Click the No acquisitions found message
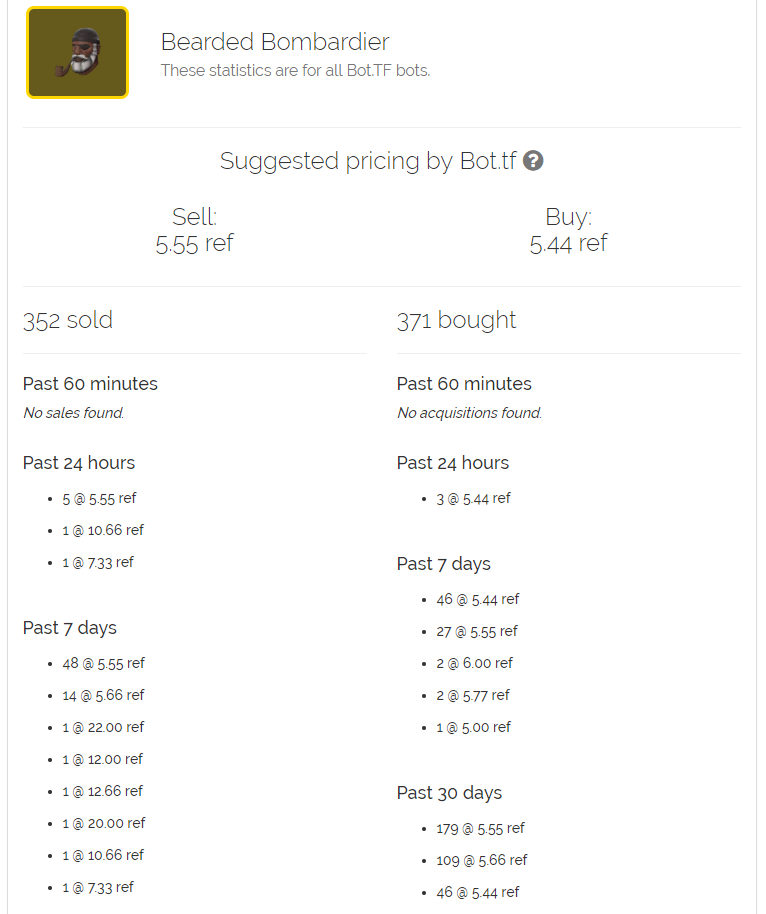The height and width of the screenshot is (914, 766). click(x=469, y=413)
